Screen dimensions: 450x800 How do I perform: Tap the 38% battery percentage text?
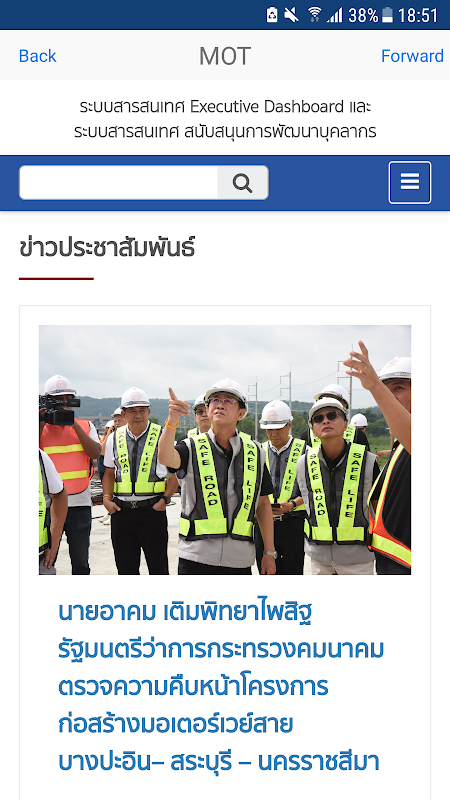[x=363, y=15]
